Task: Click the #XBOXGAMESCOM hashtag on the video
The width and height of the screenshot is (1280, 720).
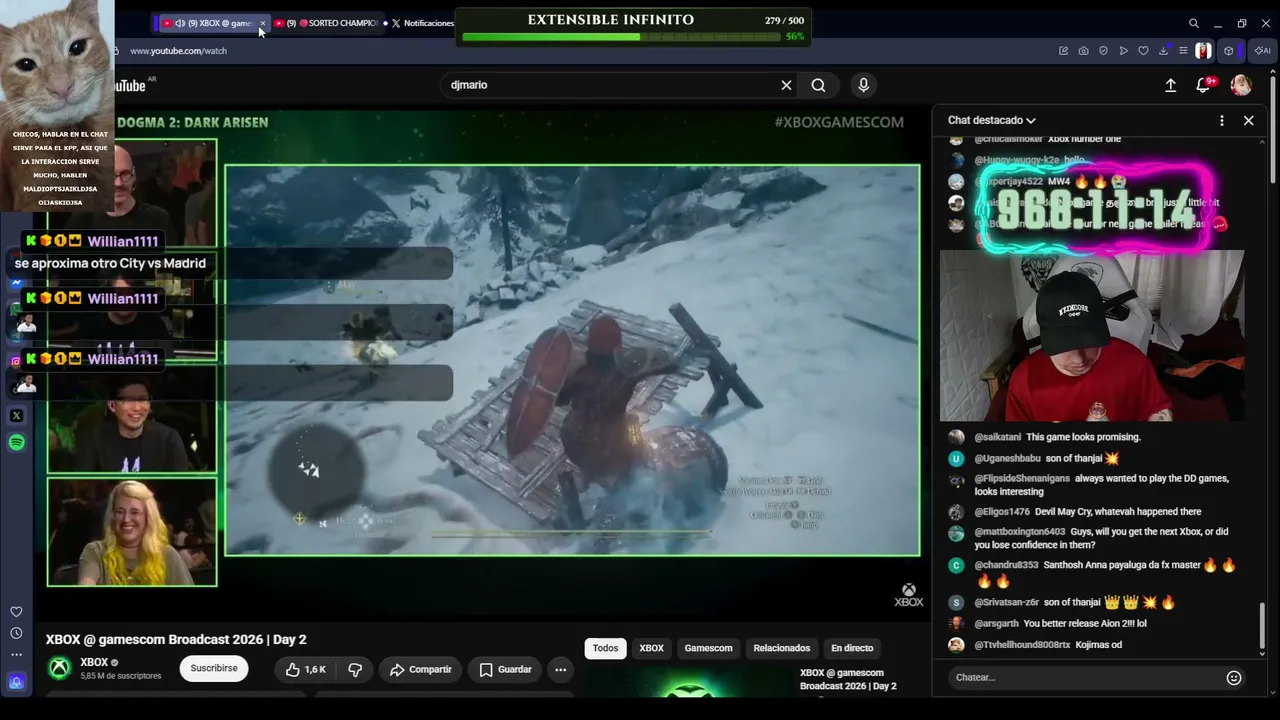Action: (839, 122)
